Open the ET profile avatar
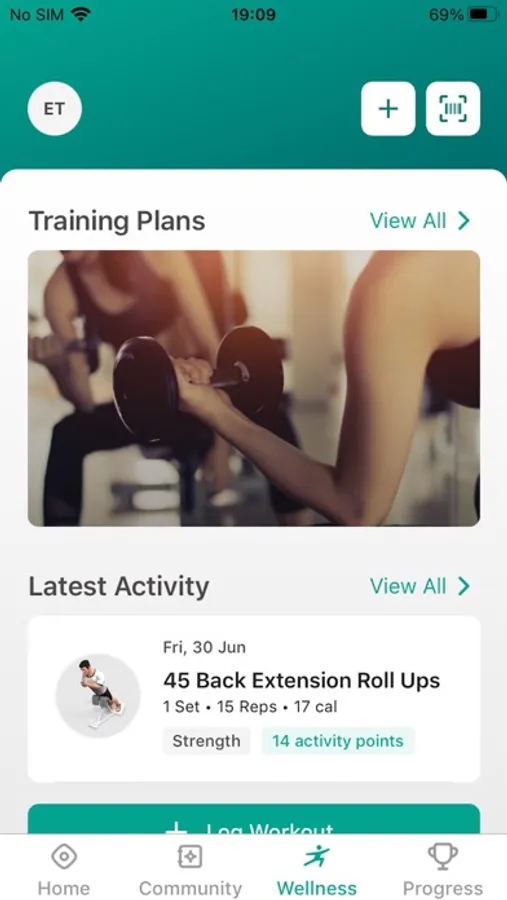Image resolution: width=507 pixels, height=900 pixels. coord(55,108)
